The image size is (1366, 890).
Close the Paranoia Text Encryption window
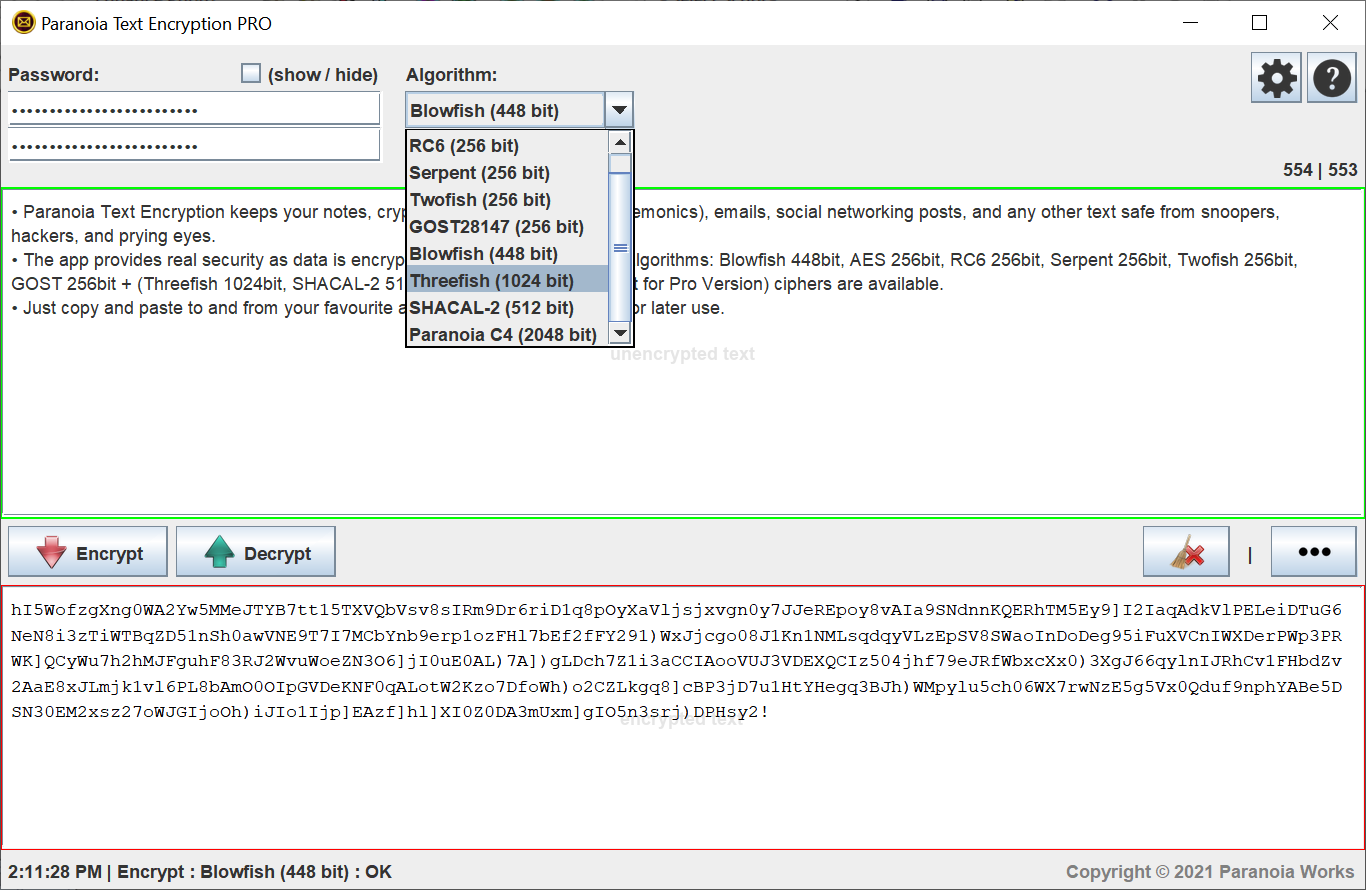1330,23
